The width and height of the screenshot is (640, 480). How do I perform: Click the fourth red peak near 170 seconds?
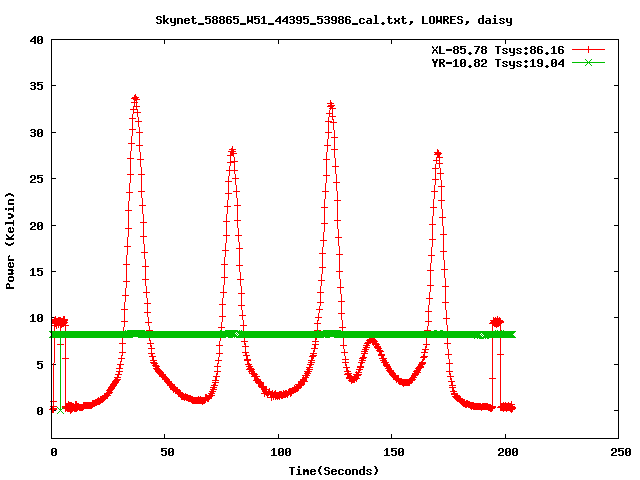pos(438,154)
